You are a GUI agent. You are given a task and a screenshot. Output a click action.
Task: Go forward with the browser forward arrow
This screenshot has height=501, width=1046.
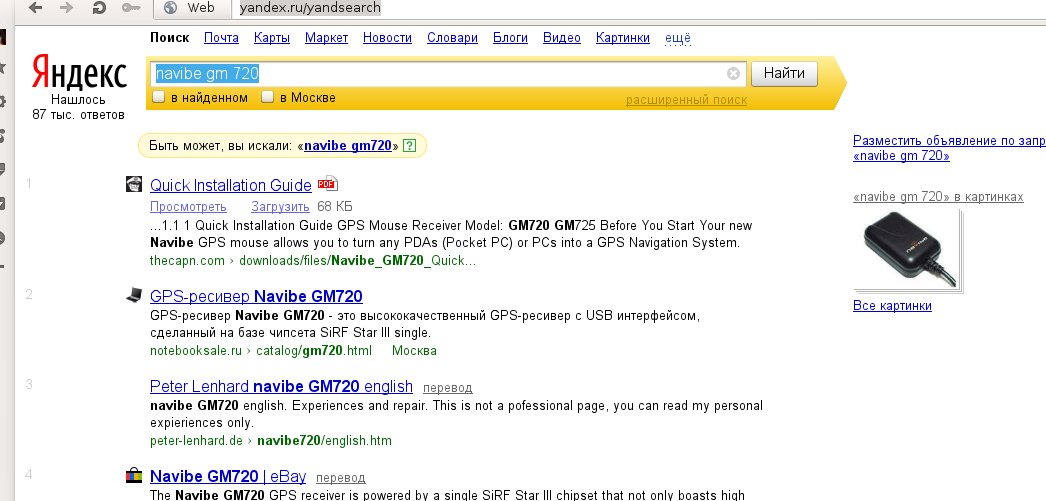pos(66,8)
